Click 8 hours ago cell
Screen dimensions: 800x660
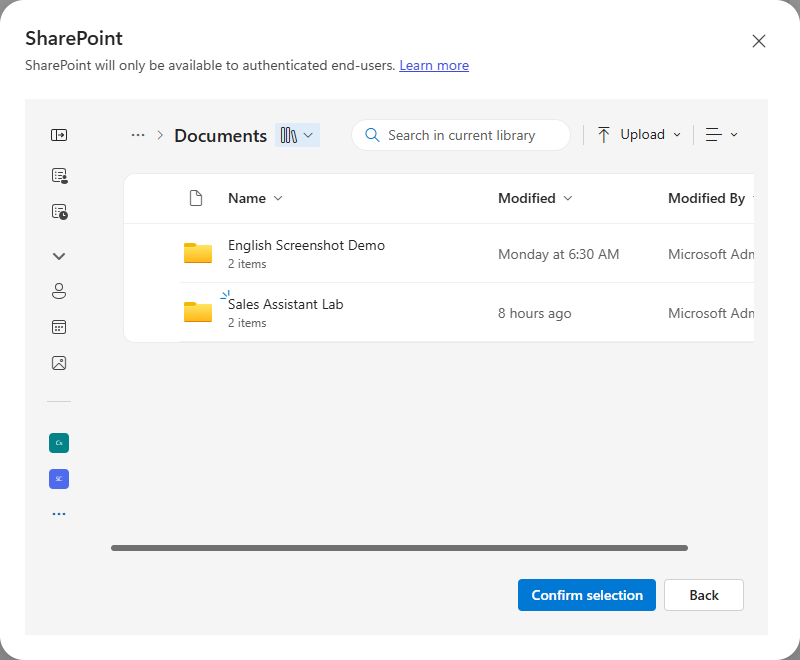534,313
